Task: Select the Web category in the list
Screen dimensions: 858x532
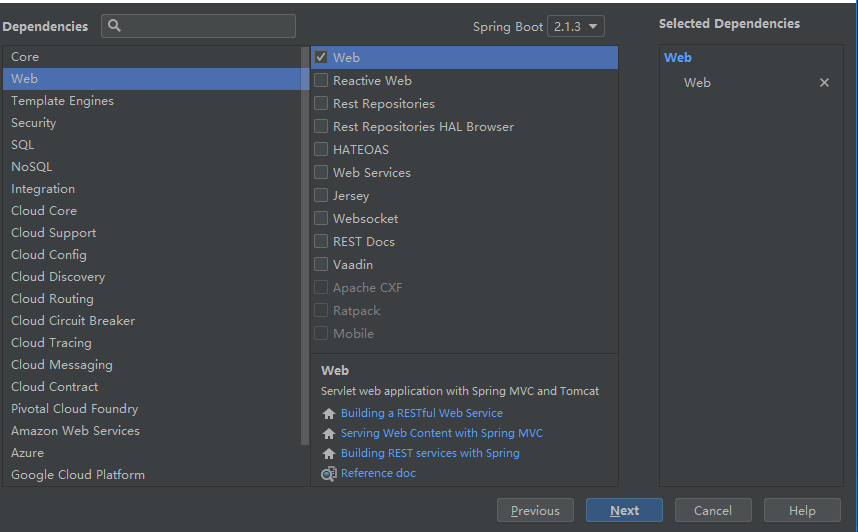Action: coord(152,79)
